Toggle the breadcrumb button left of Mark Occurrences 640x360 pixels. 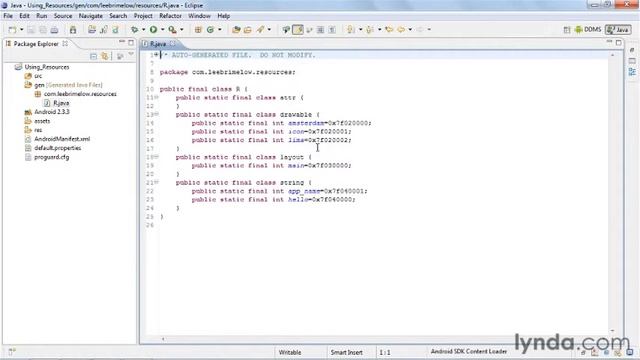pos(286,30)
